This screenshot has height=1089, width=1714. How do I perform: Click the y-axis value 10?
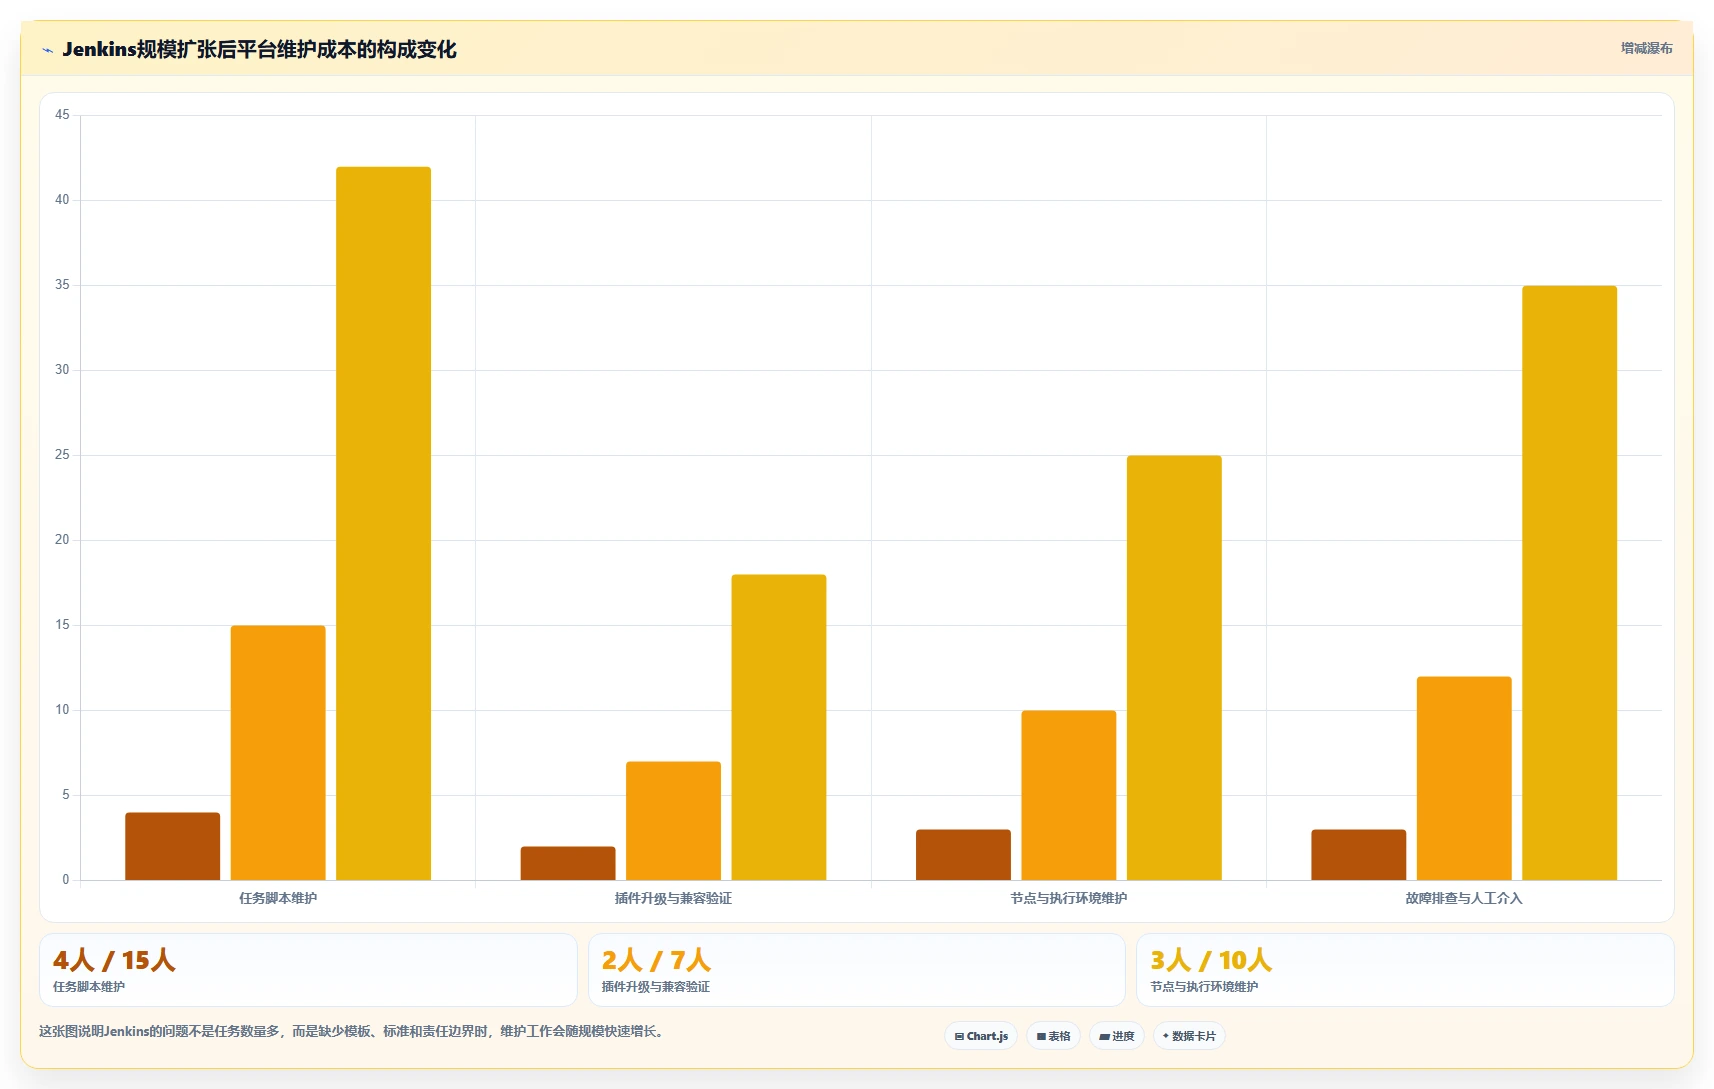[x=62, y=710]
